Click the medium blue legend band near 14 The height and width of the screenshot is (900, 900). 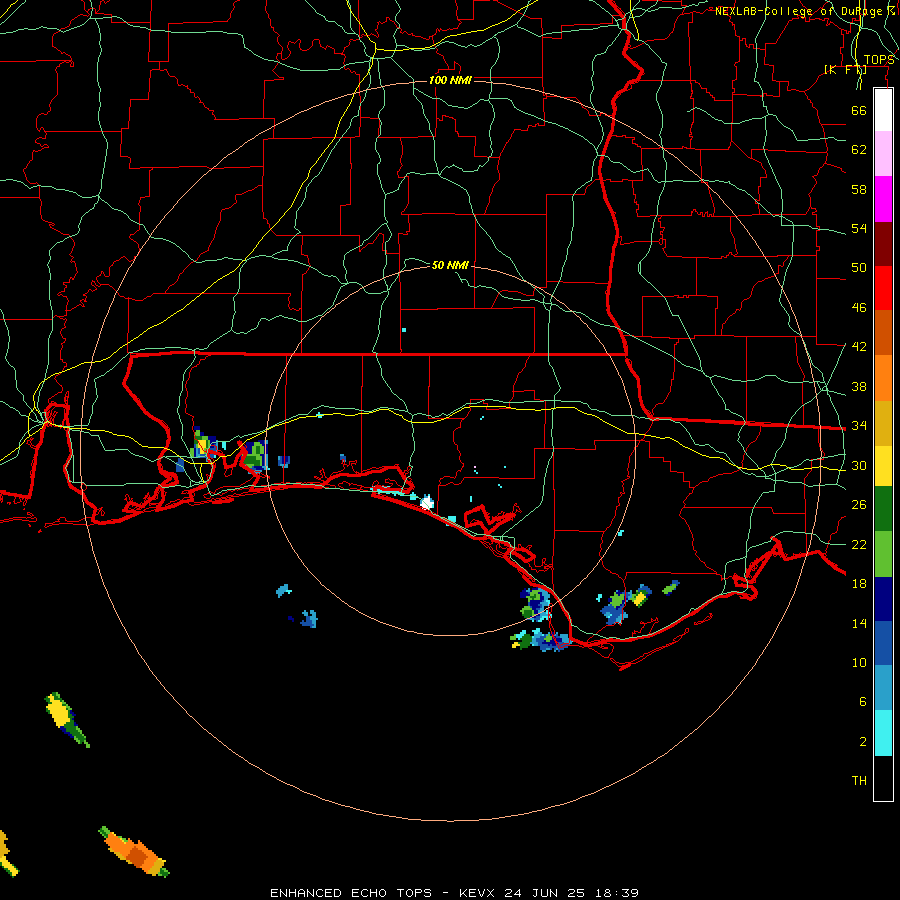click(x=883, y=643)
